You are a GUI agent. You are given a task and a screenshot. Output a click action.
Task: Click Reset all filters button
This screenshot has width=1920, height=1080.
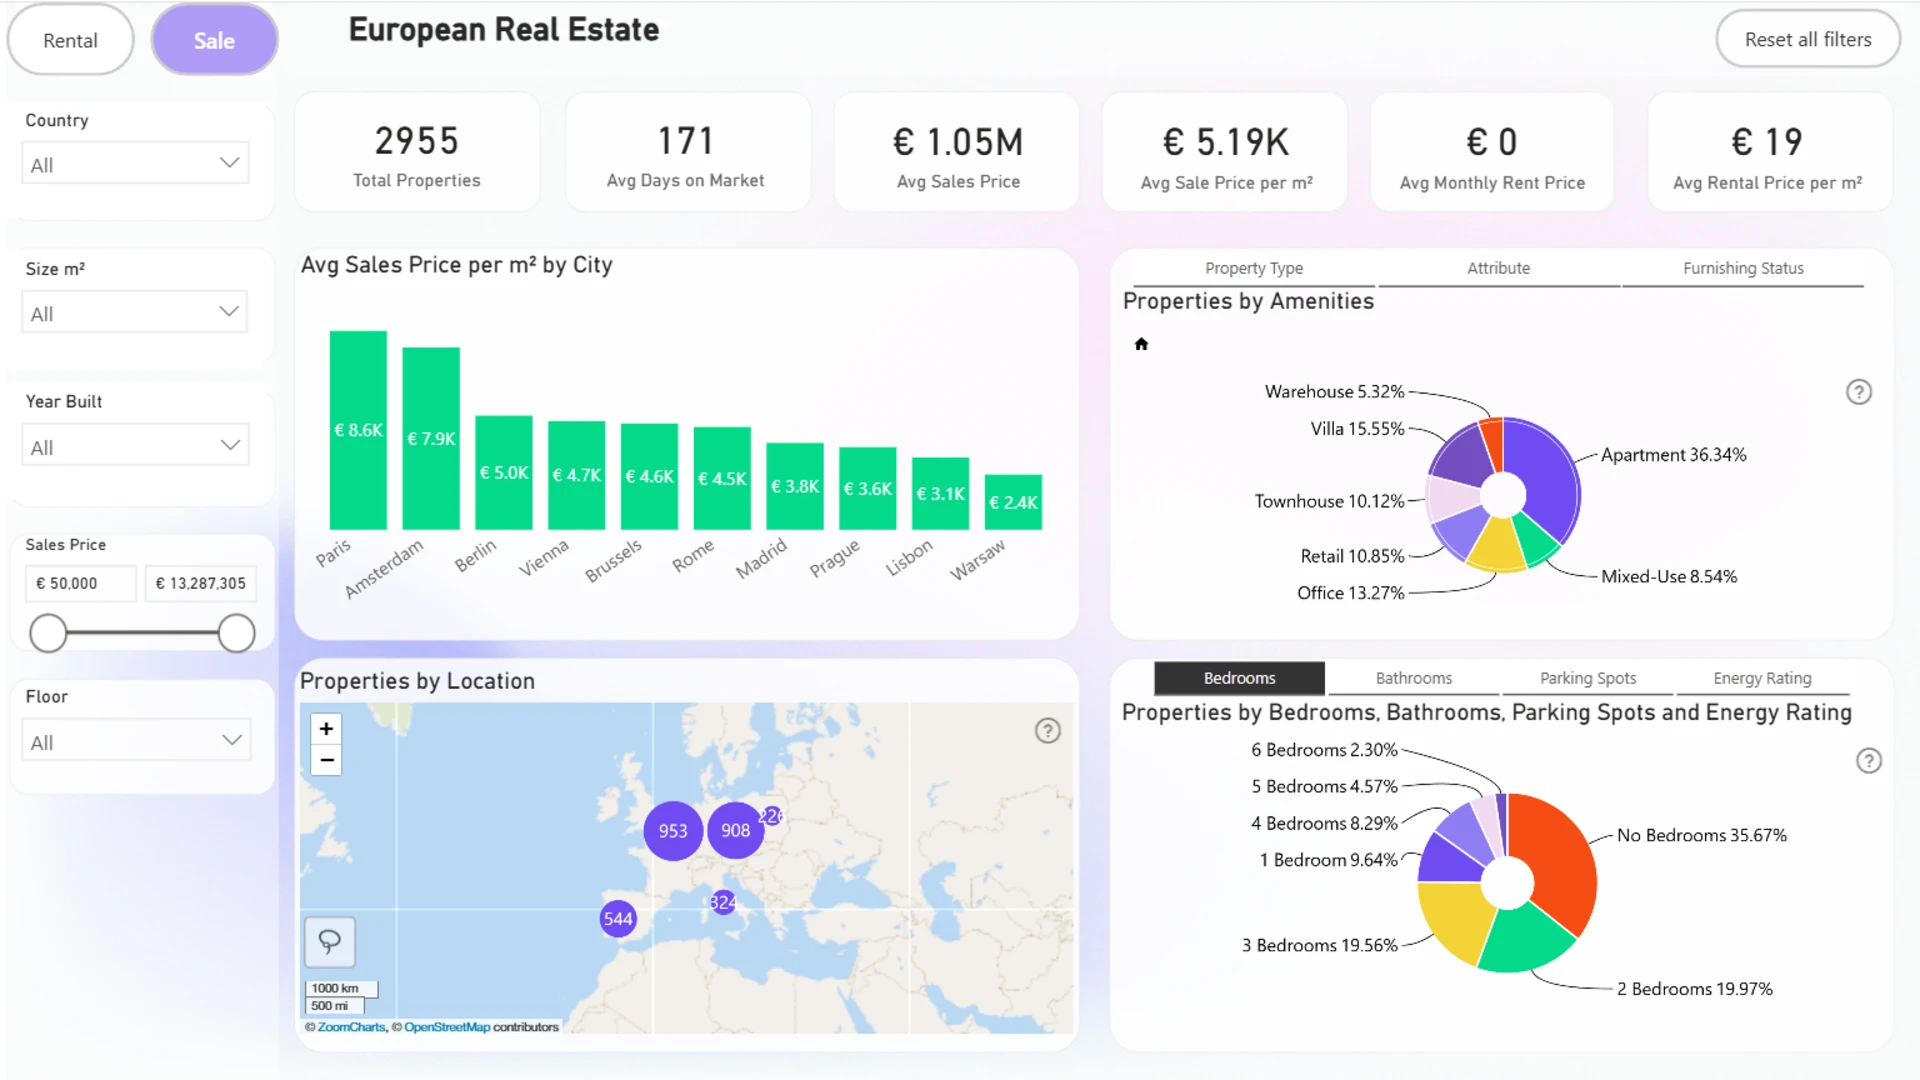click(1807, 39)
